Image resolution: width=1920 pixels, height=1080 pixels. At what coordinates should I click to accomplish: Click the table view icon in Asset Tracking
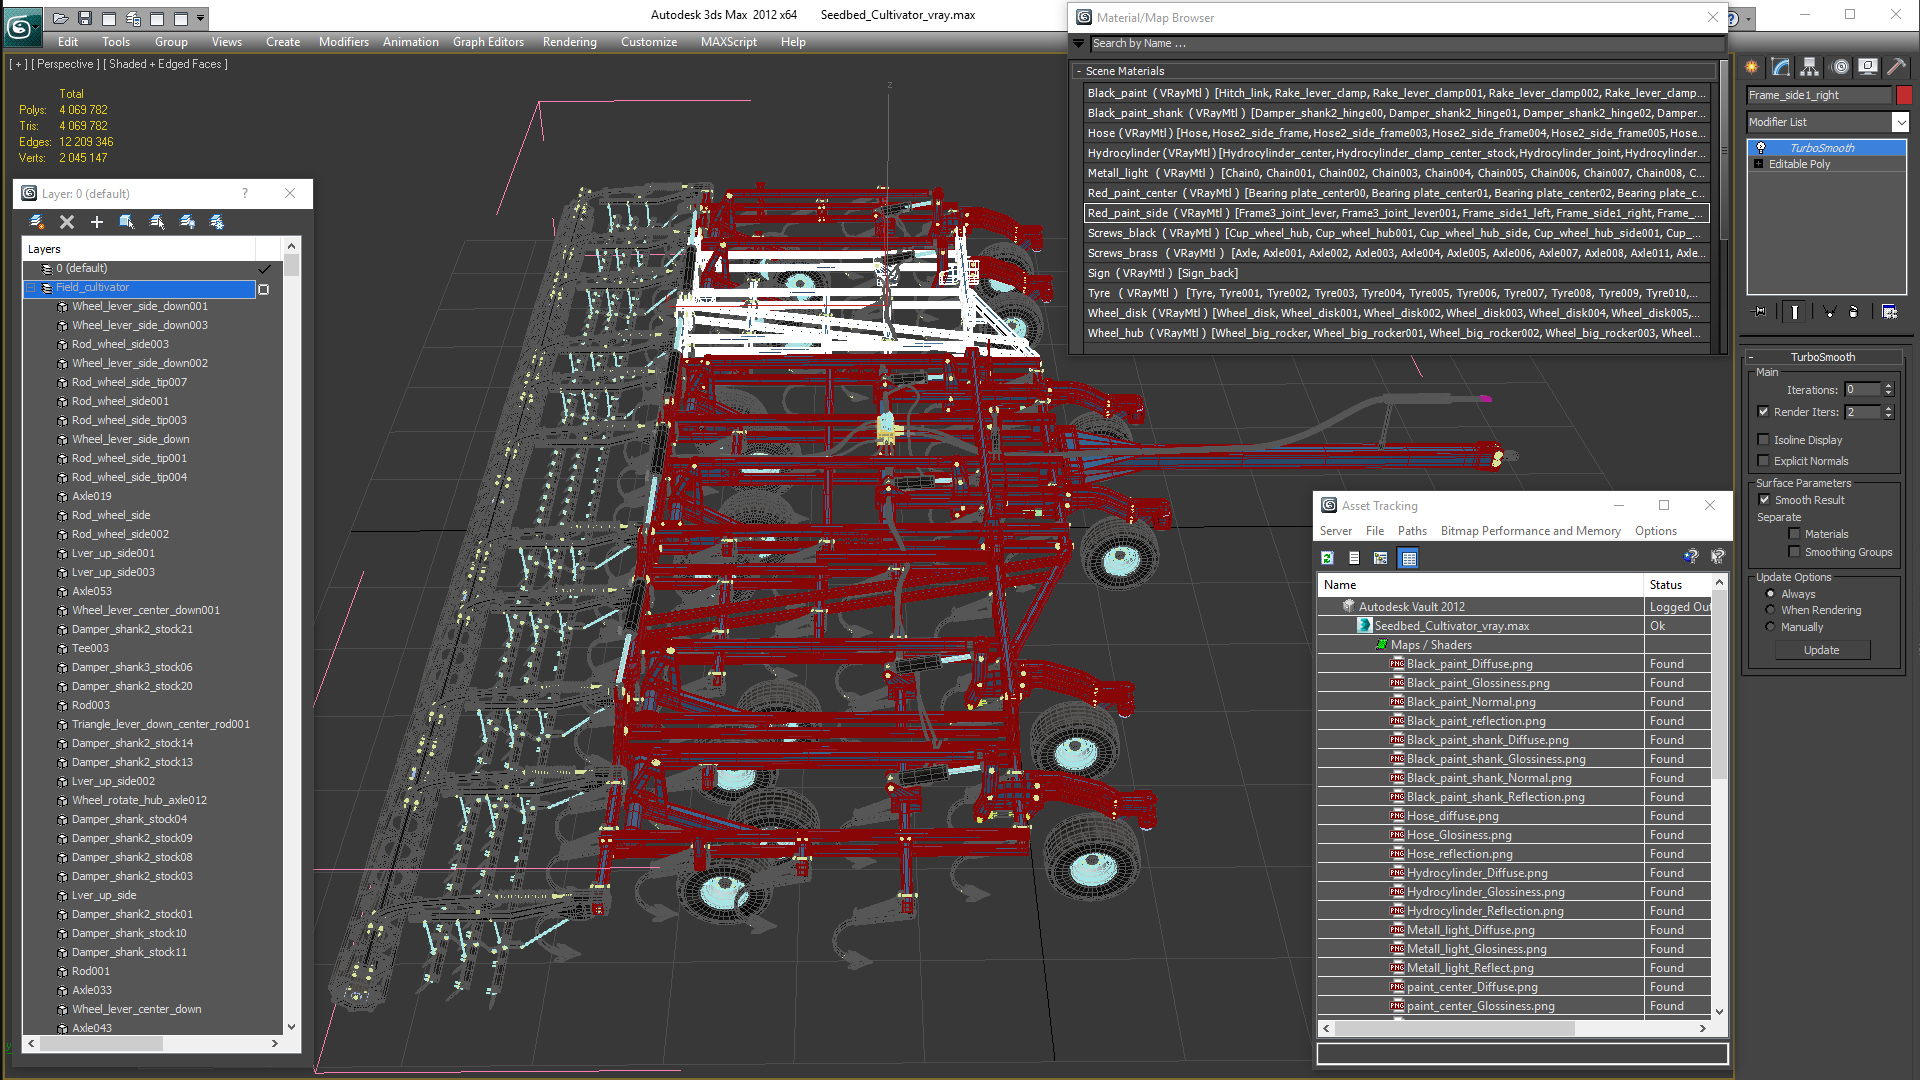pos(1409,558)
